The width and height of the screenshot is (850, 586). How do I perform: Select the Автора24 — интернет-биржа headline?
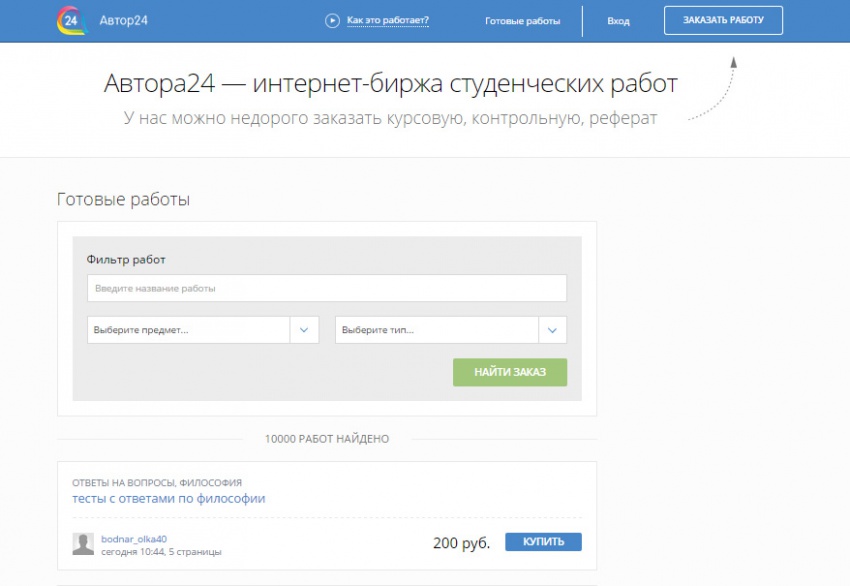[391, 84]
